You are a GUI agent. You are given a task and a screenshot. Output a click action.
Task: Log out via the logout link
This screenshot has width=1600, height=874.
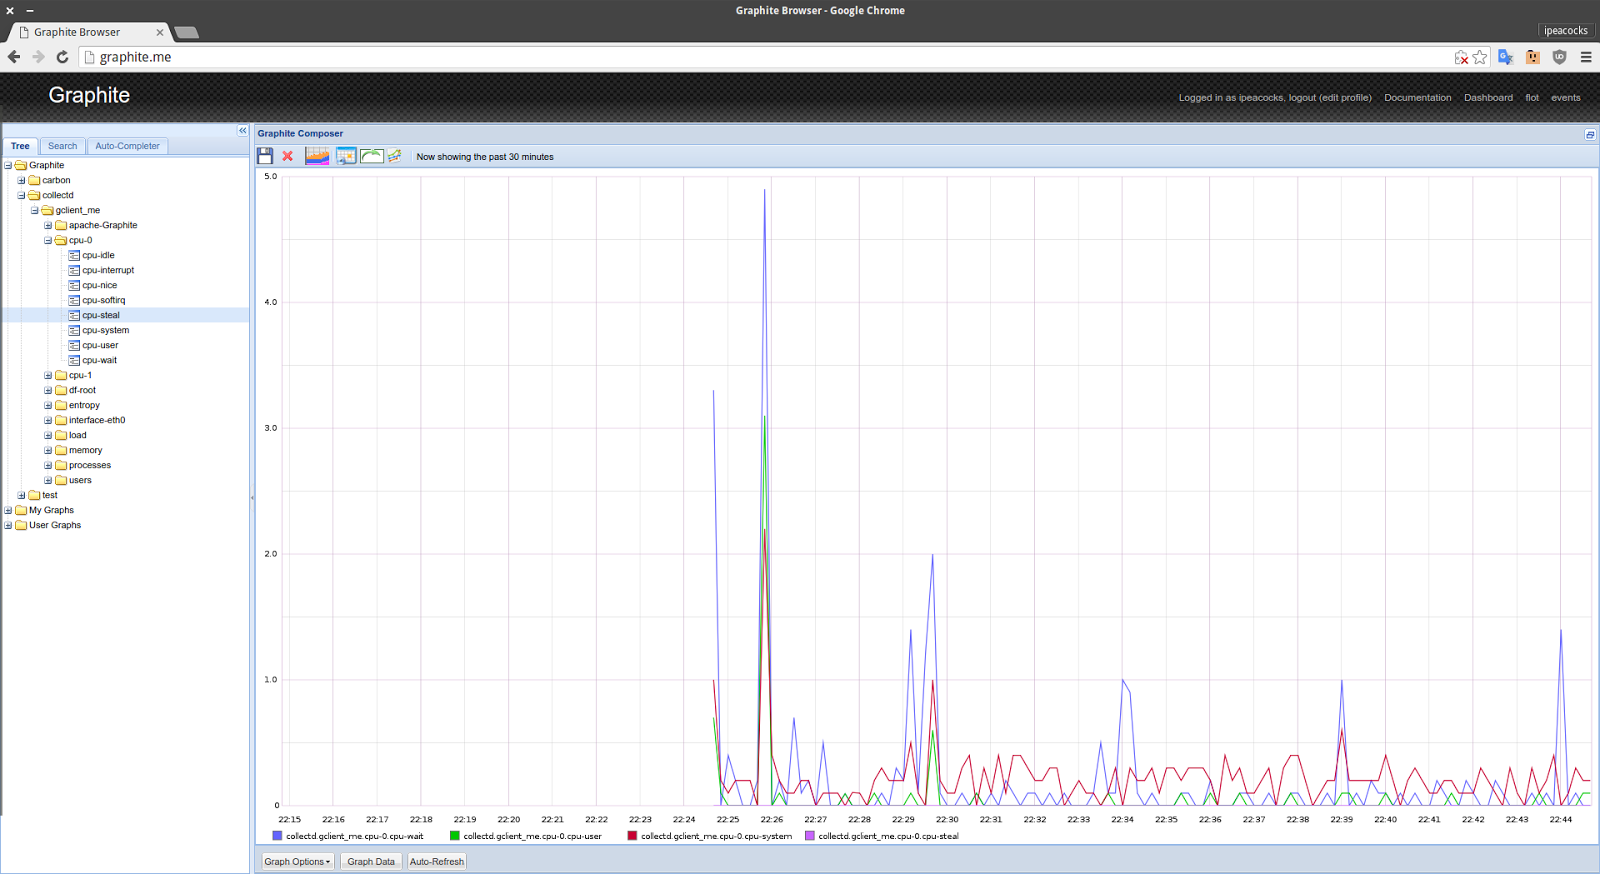pos(1302,98)
